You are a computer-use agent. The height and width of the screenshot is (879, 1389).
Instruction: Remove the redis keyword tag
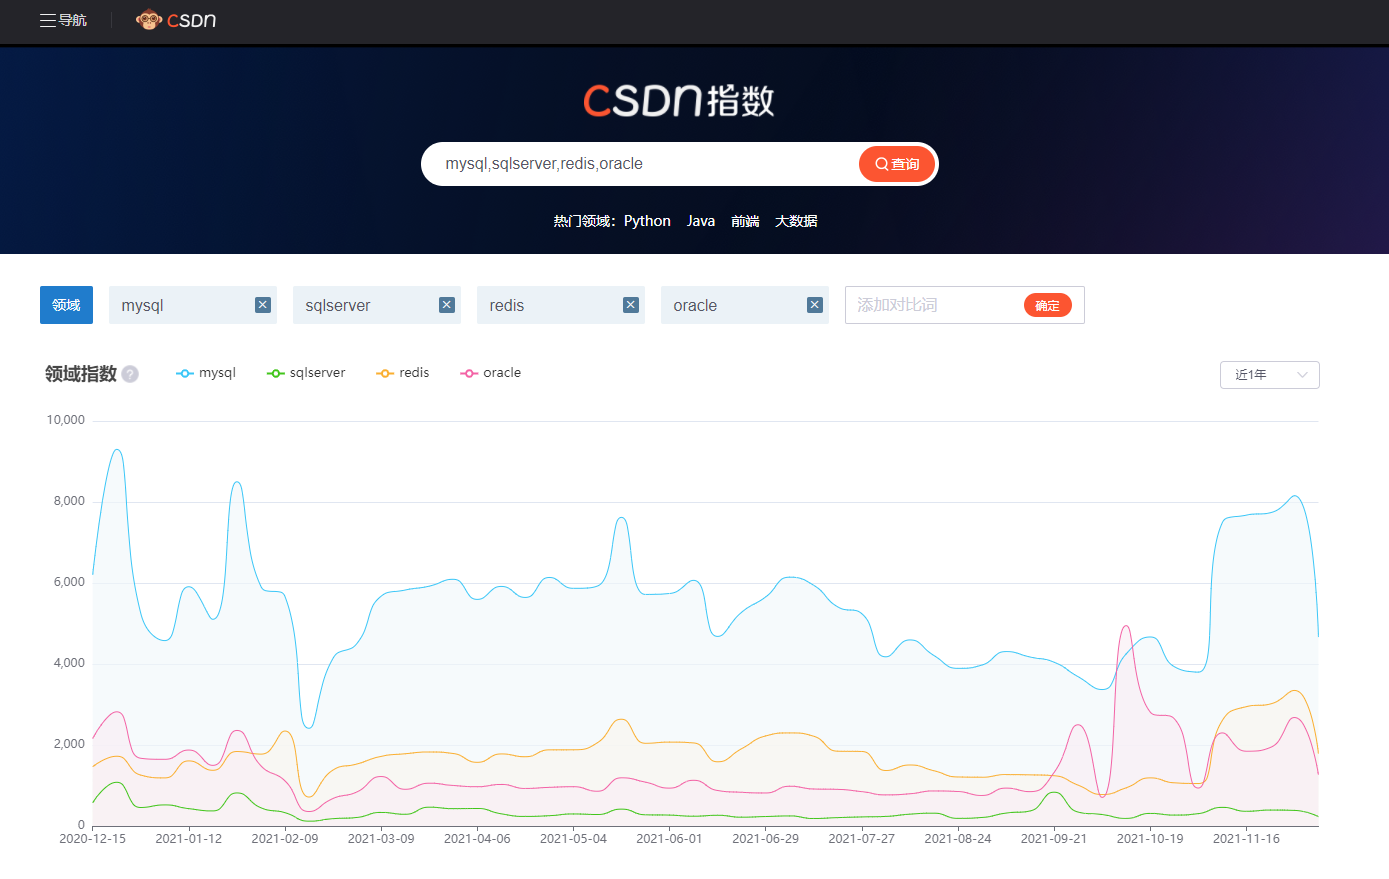click(631, 305)
